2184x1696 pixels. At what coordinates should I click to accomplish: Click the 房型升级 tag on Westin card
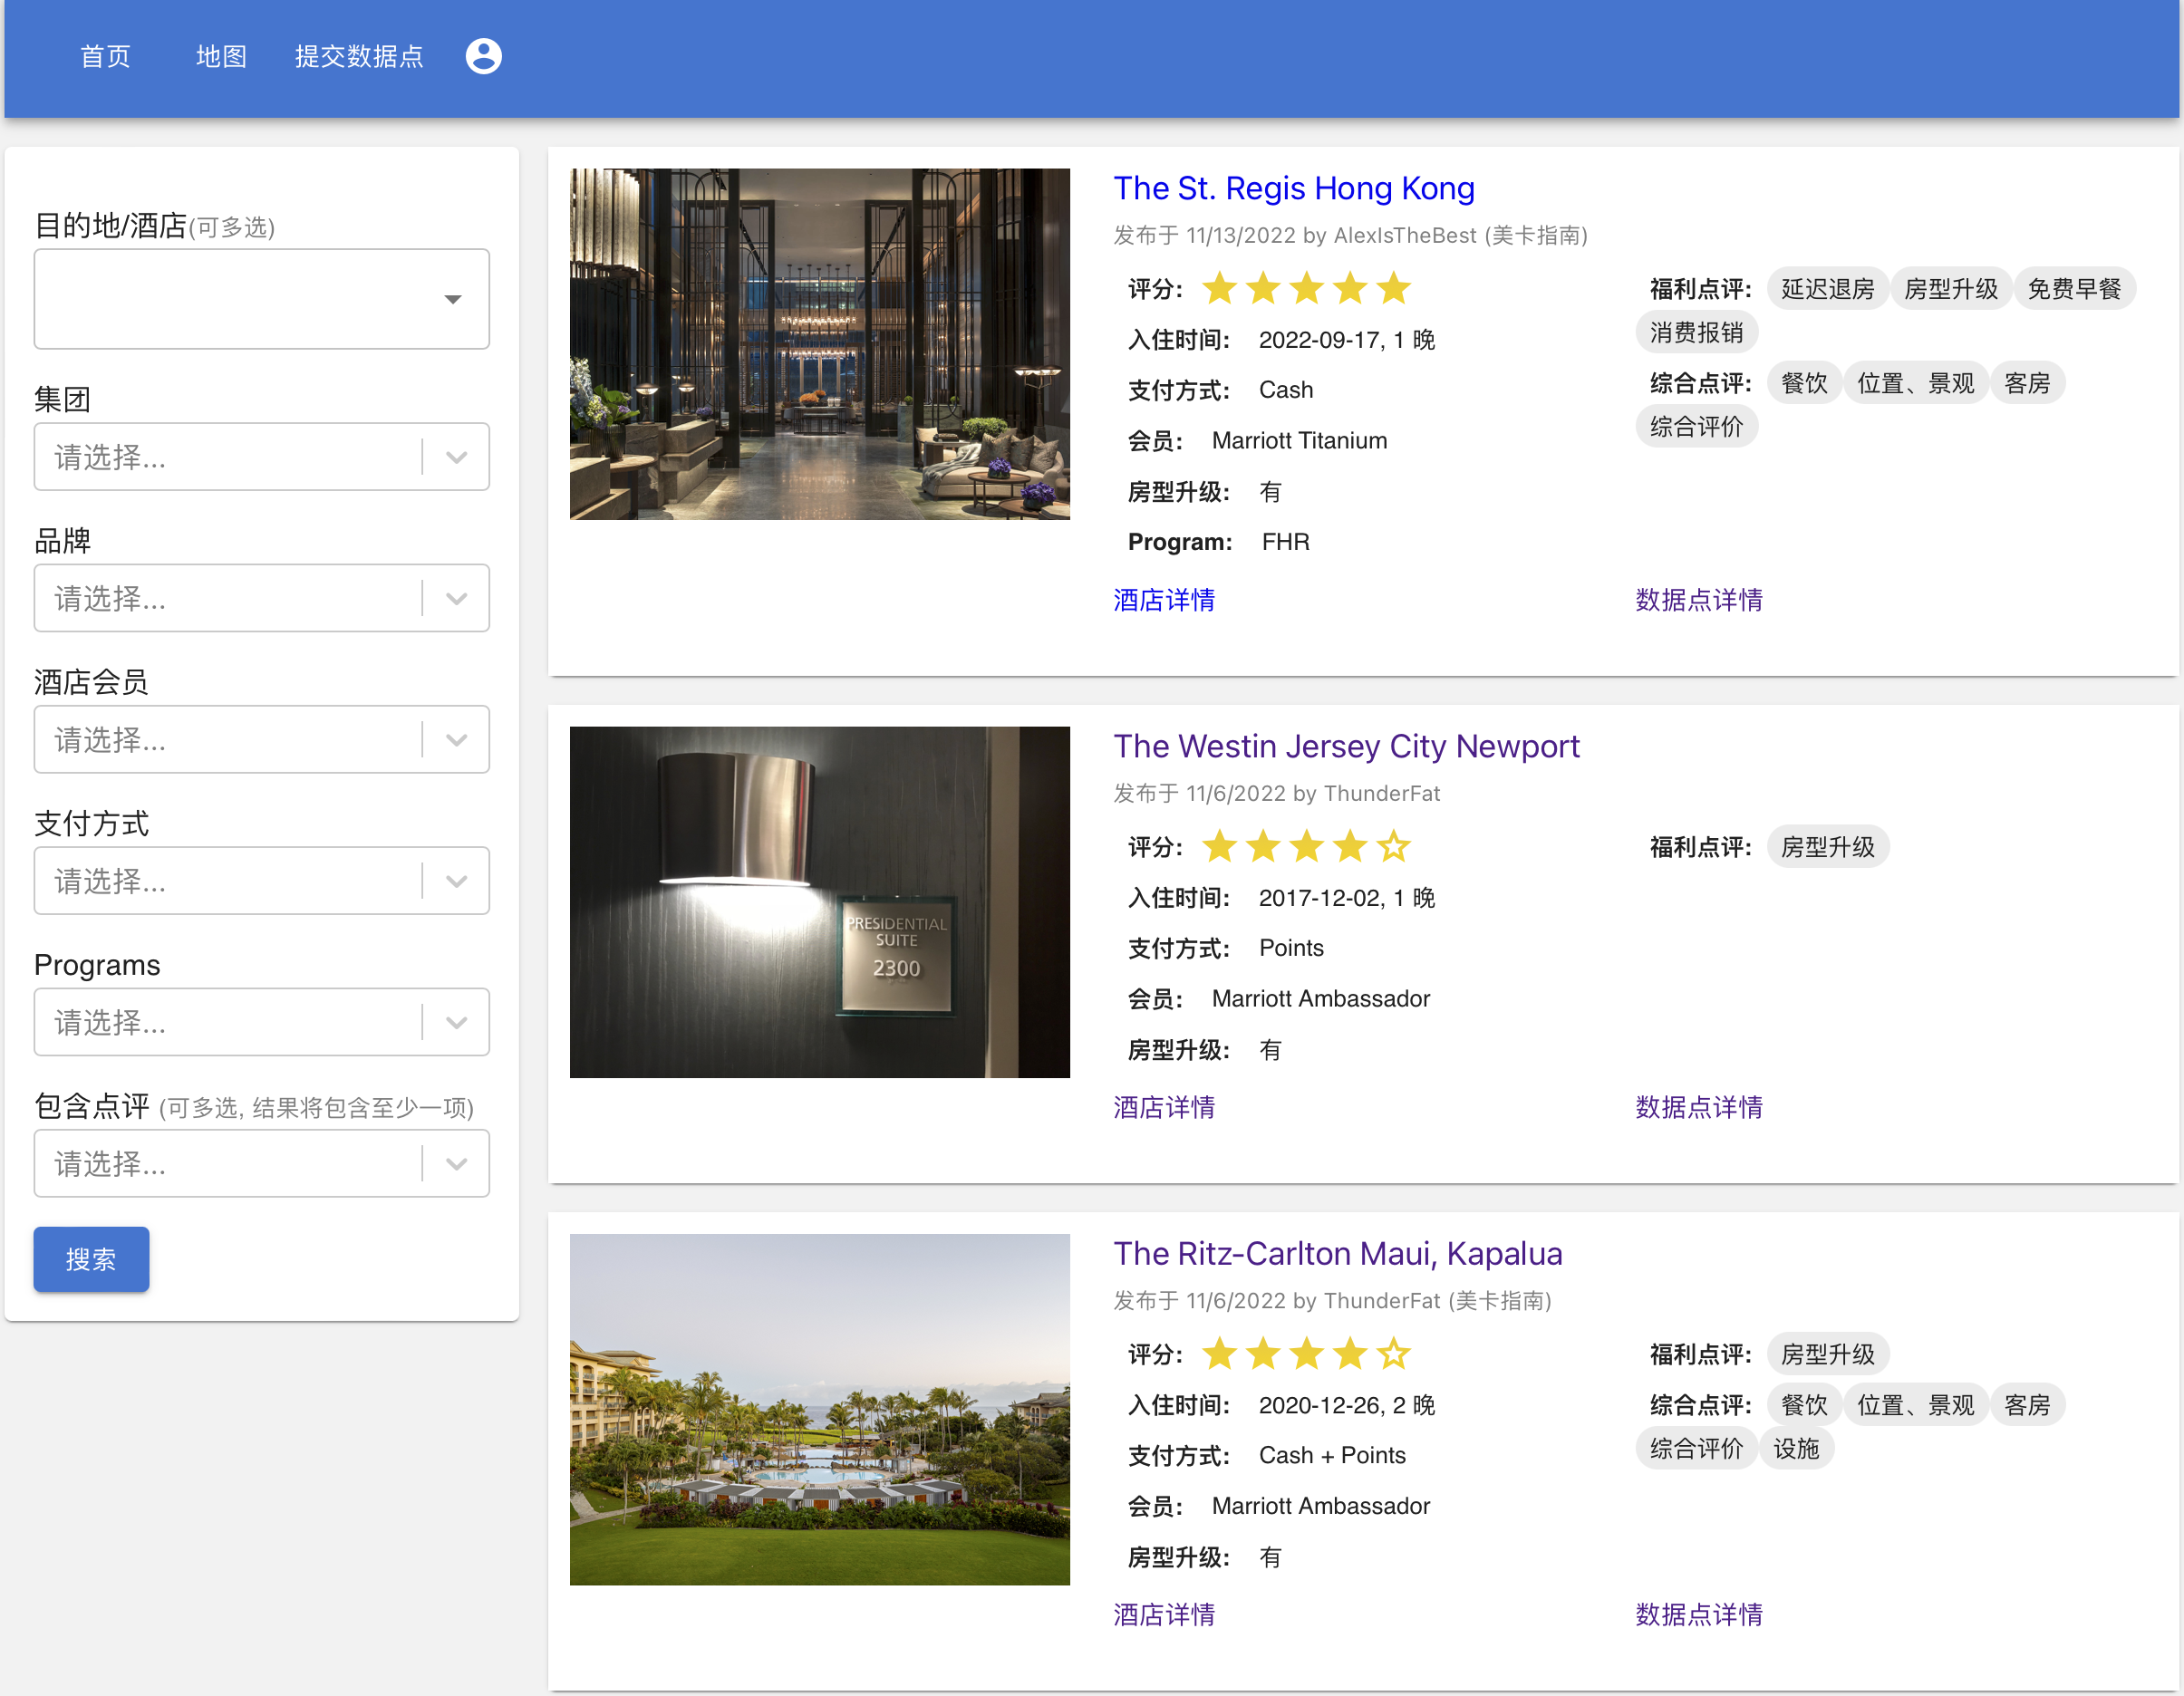pos(1827,847)
